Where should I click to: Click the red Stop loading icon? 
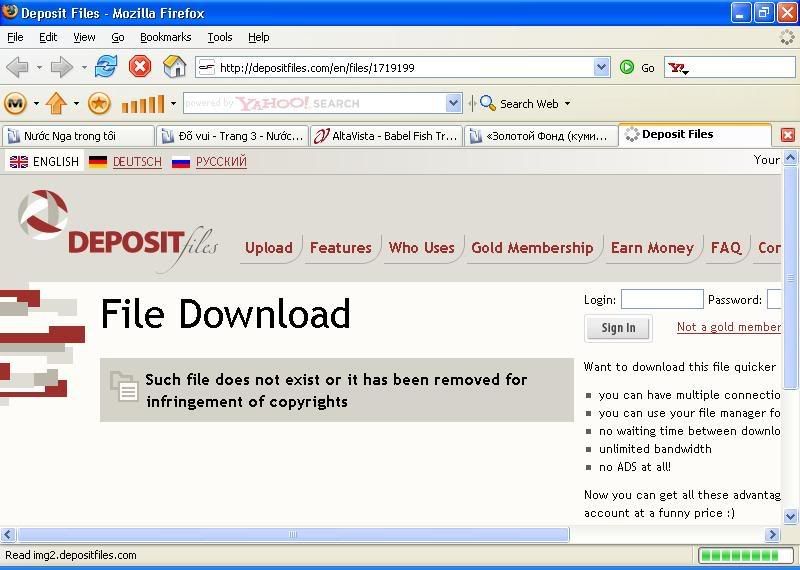point(140,67)
